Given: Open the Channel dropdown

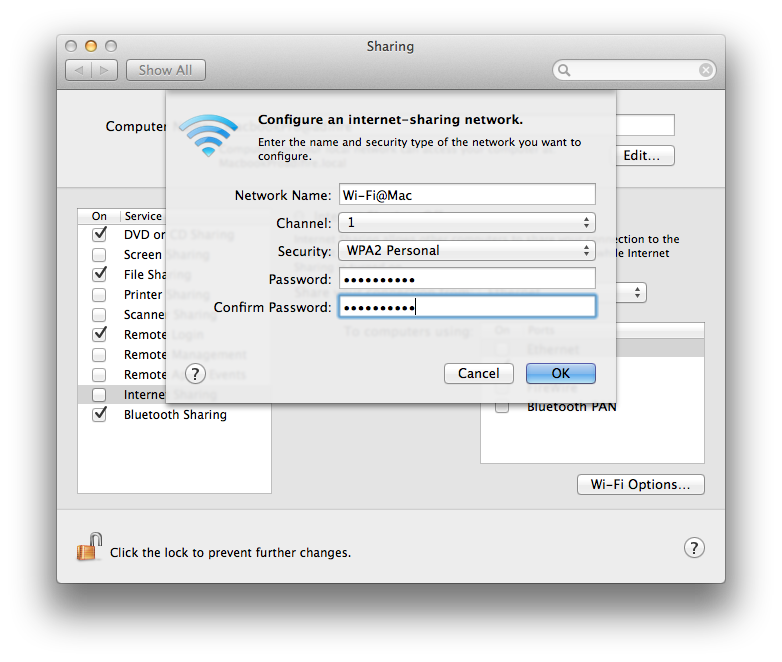Looking at the screenshot, I should pyautogui.click(x=467, y=222).
